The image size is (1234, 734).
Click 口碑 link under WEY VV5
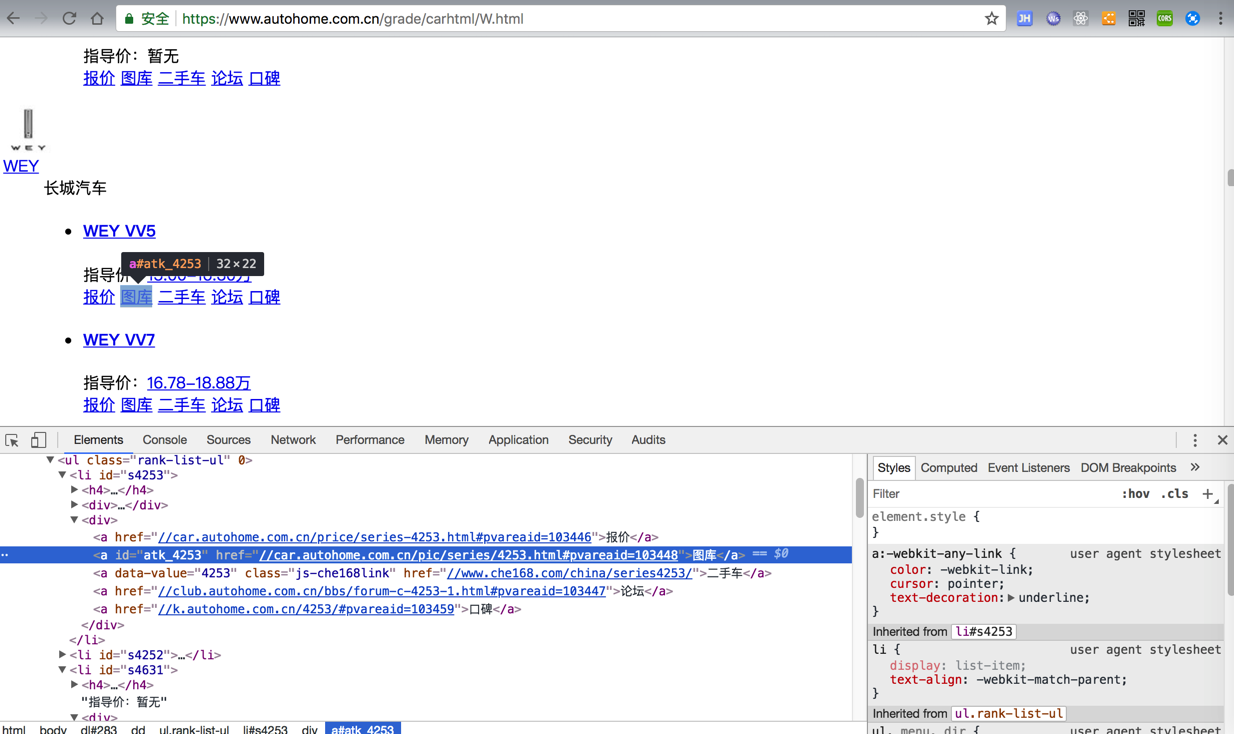(x=264, y=297)
